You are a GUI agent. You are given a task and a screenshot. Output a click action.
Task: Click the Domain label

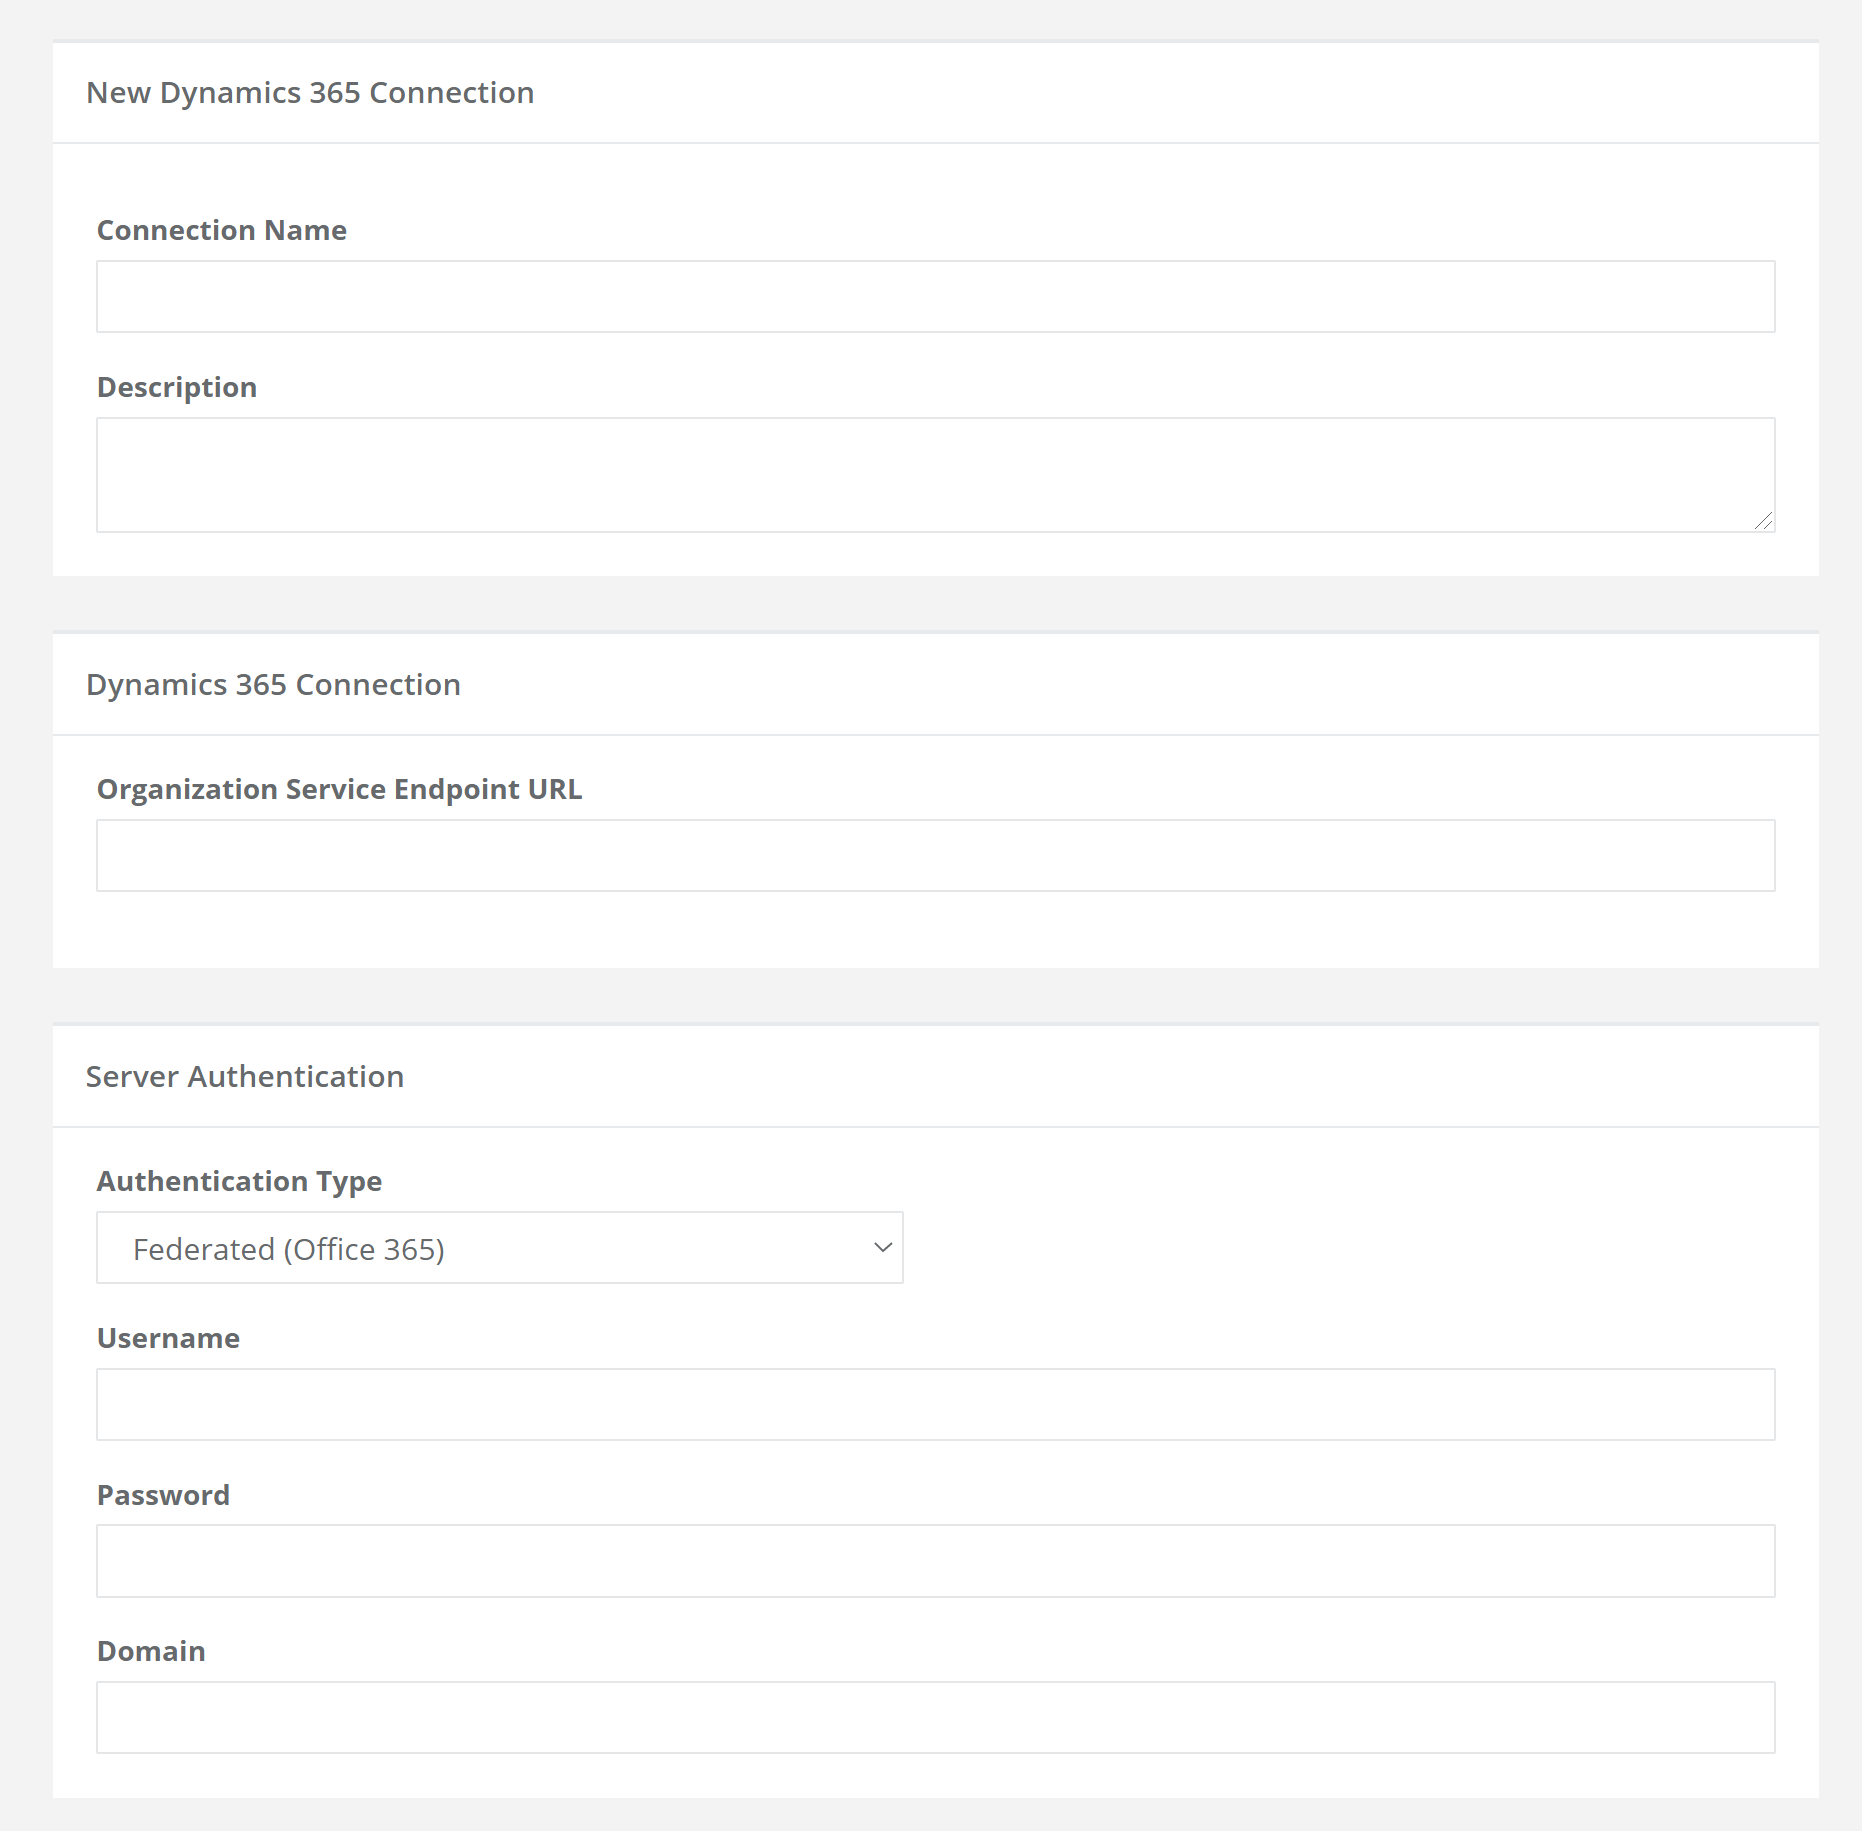(151, 1651)
